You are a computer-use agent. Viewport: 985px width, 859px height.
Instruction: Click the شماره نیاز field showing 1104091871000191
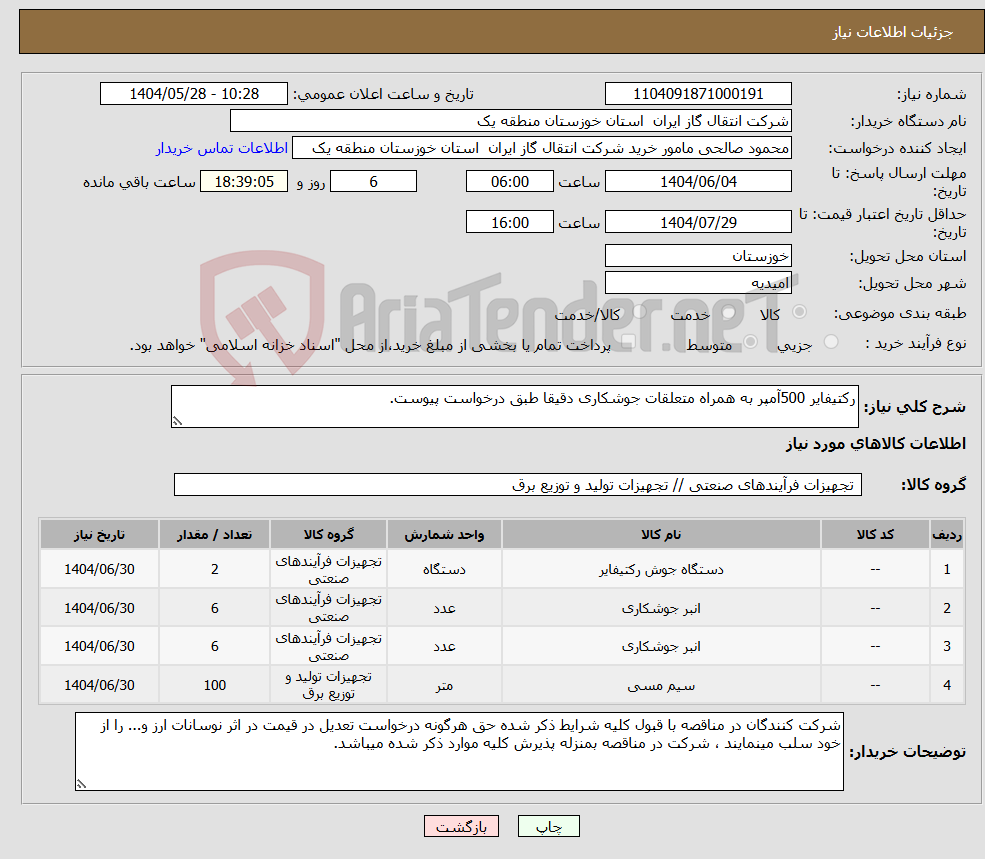[x=697, y=93]
